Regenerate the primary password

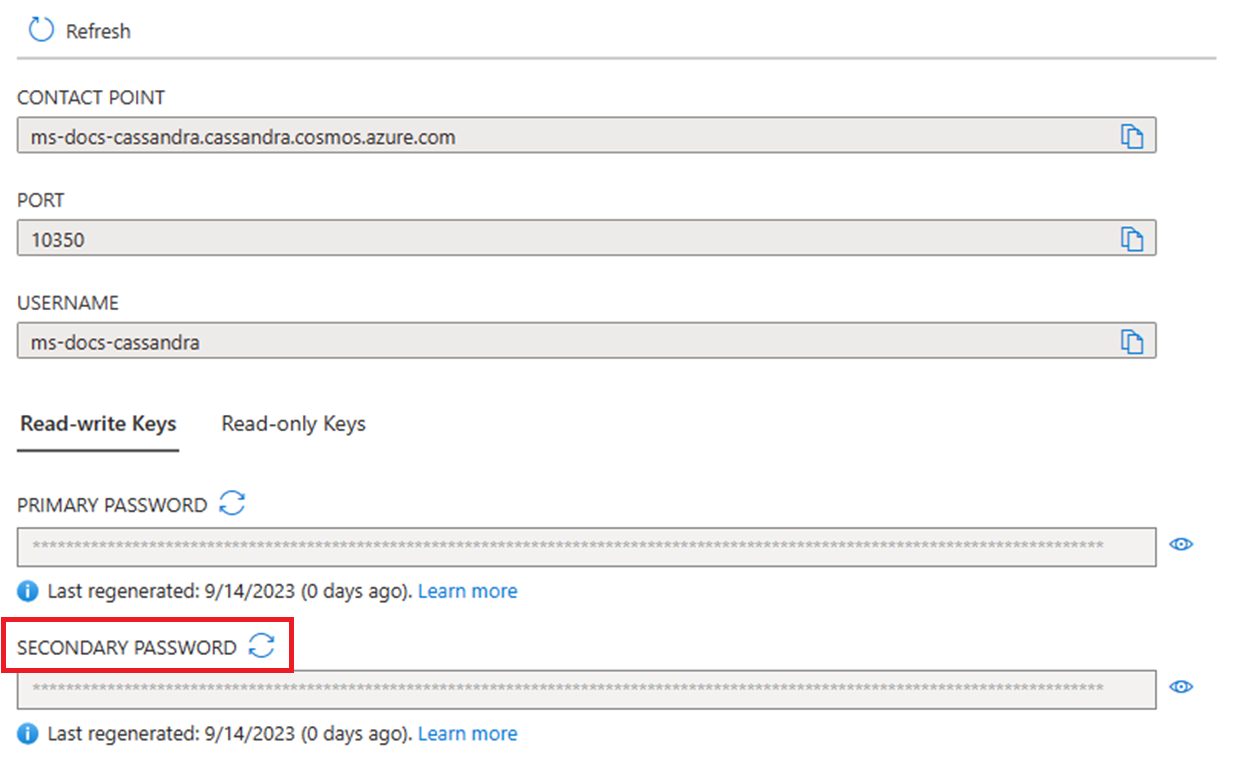(x=232, y=503)
